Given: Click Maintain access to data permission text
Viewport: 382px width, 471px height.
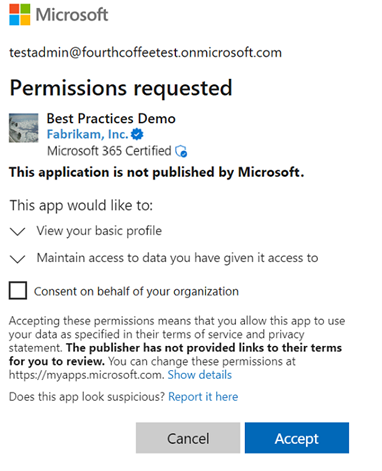Looking at the screenshot, I should (177, 258).
